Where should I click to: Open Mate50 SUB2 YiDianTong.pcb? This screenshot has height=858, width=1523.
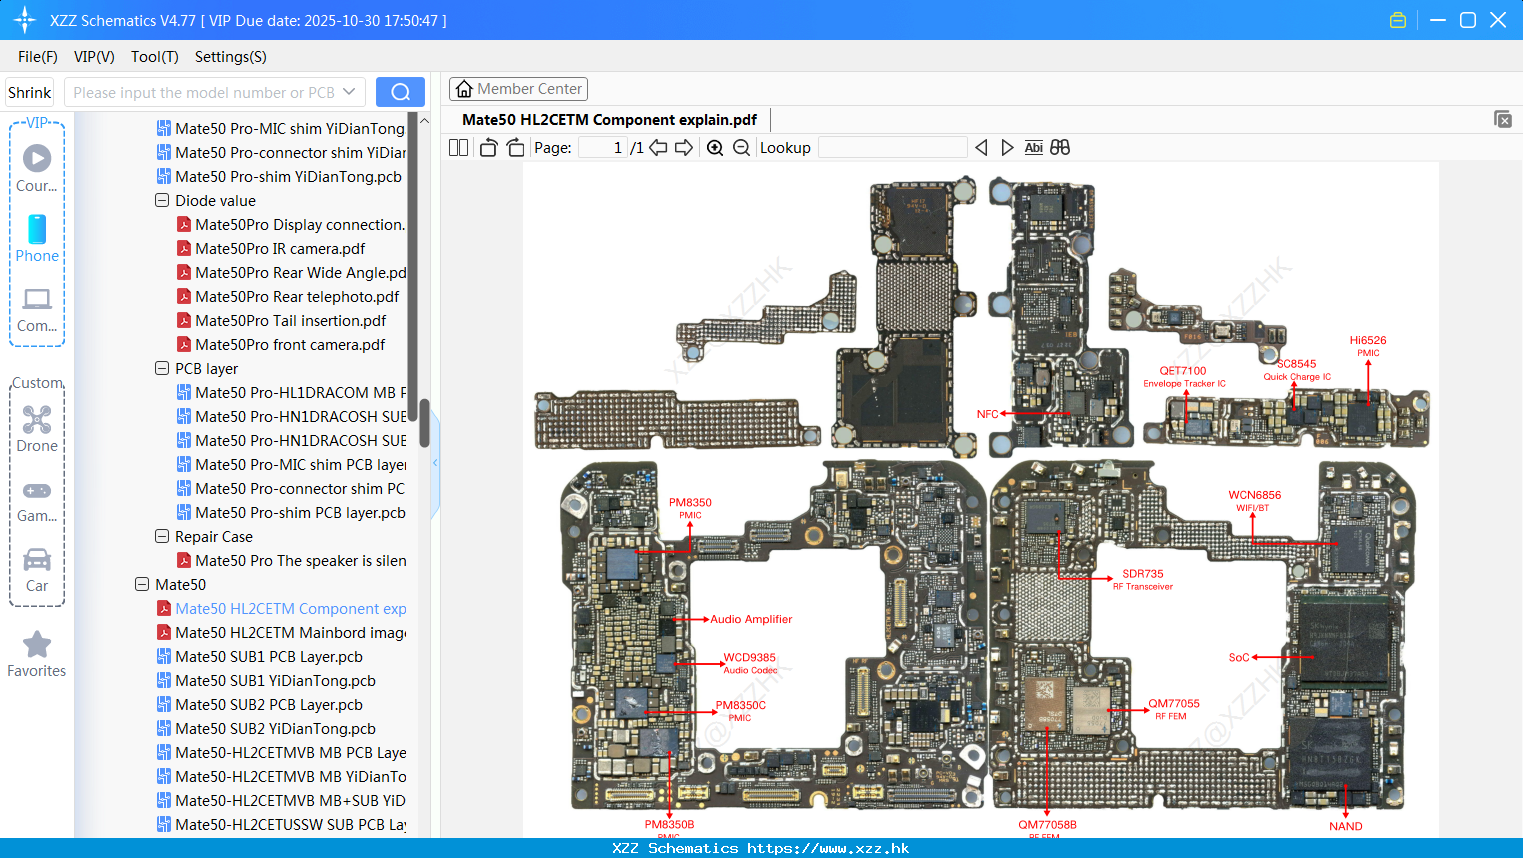[x=266, y=728]
